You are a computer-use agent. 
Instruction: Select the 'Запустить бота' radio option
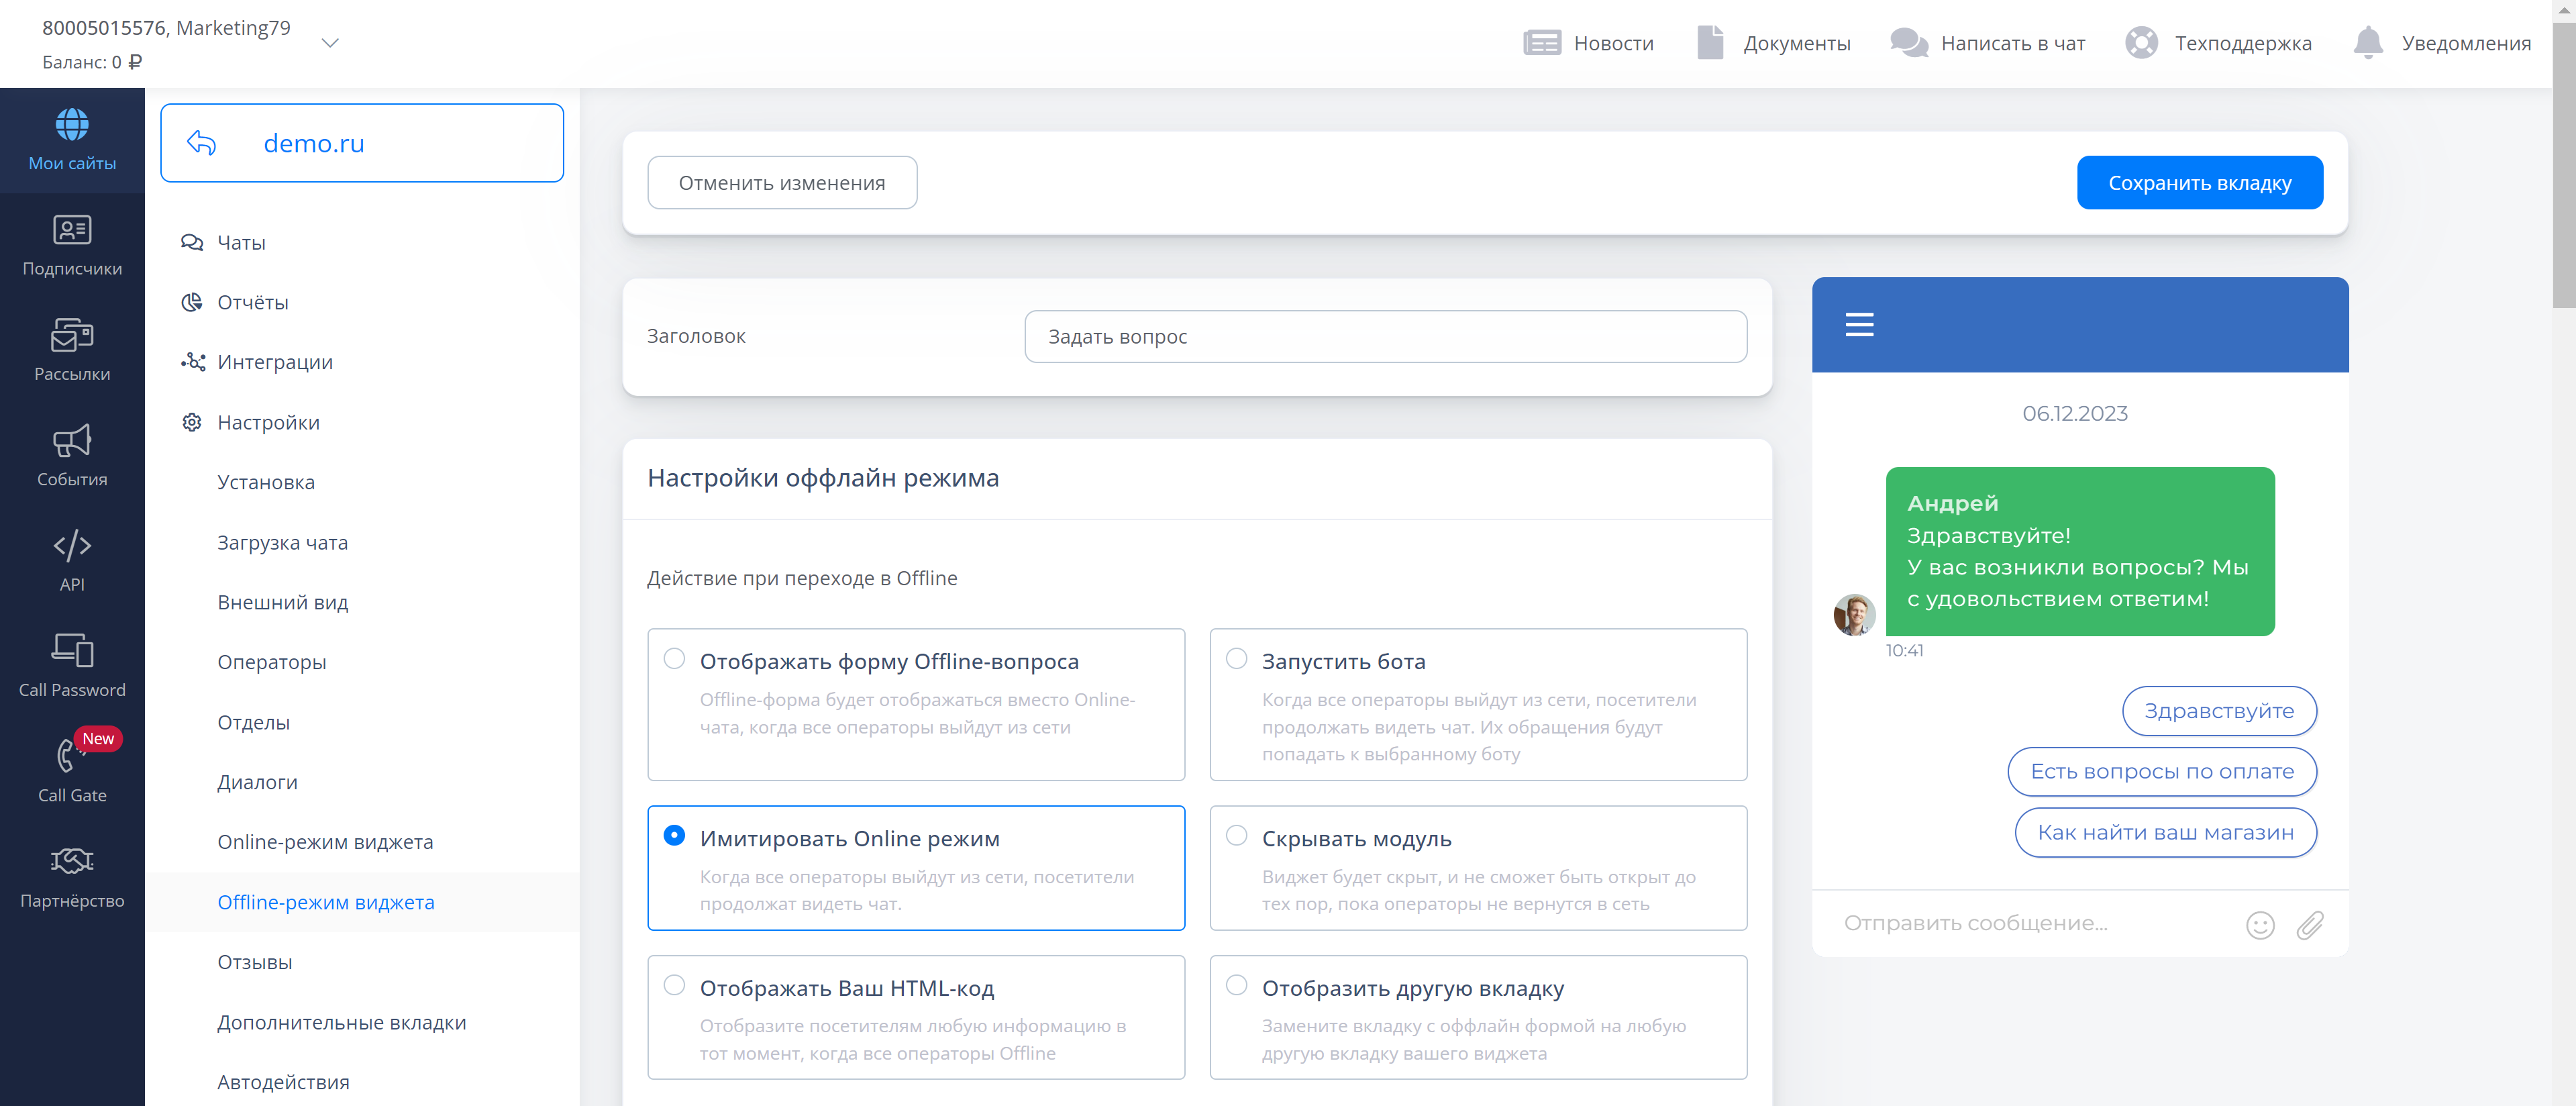click(1237, 659)
